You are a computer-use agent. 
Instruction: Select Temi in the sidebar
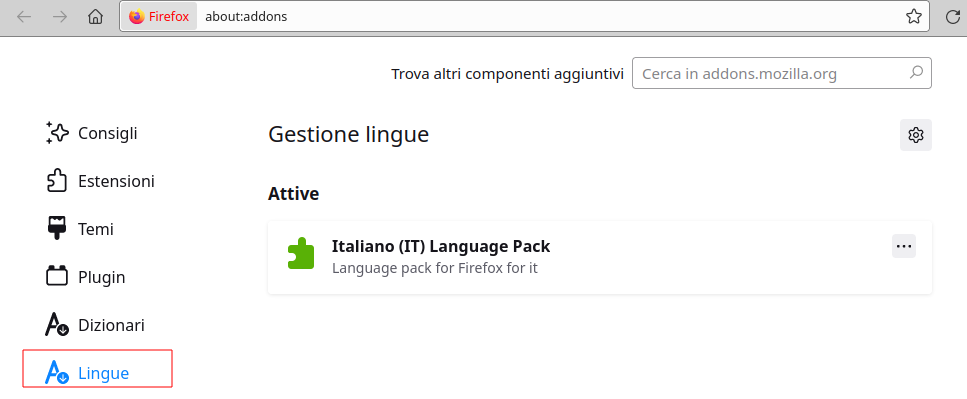click(x=98, y=229)
